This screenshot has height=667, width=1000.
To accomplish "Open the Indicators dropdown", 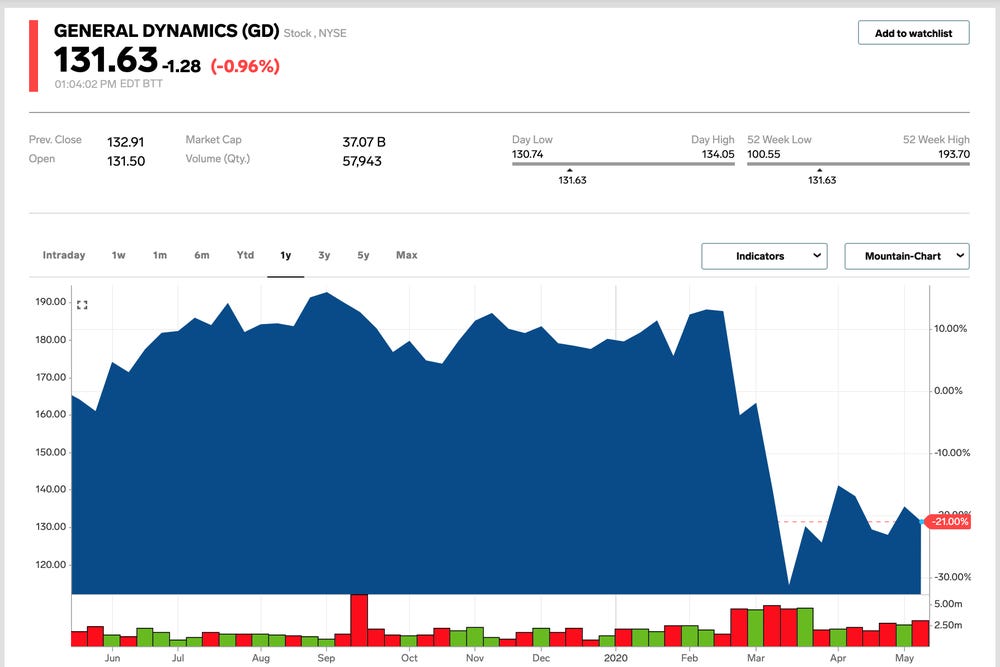I will [x=764, y=256].
